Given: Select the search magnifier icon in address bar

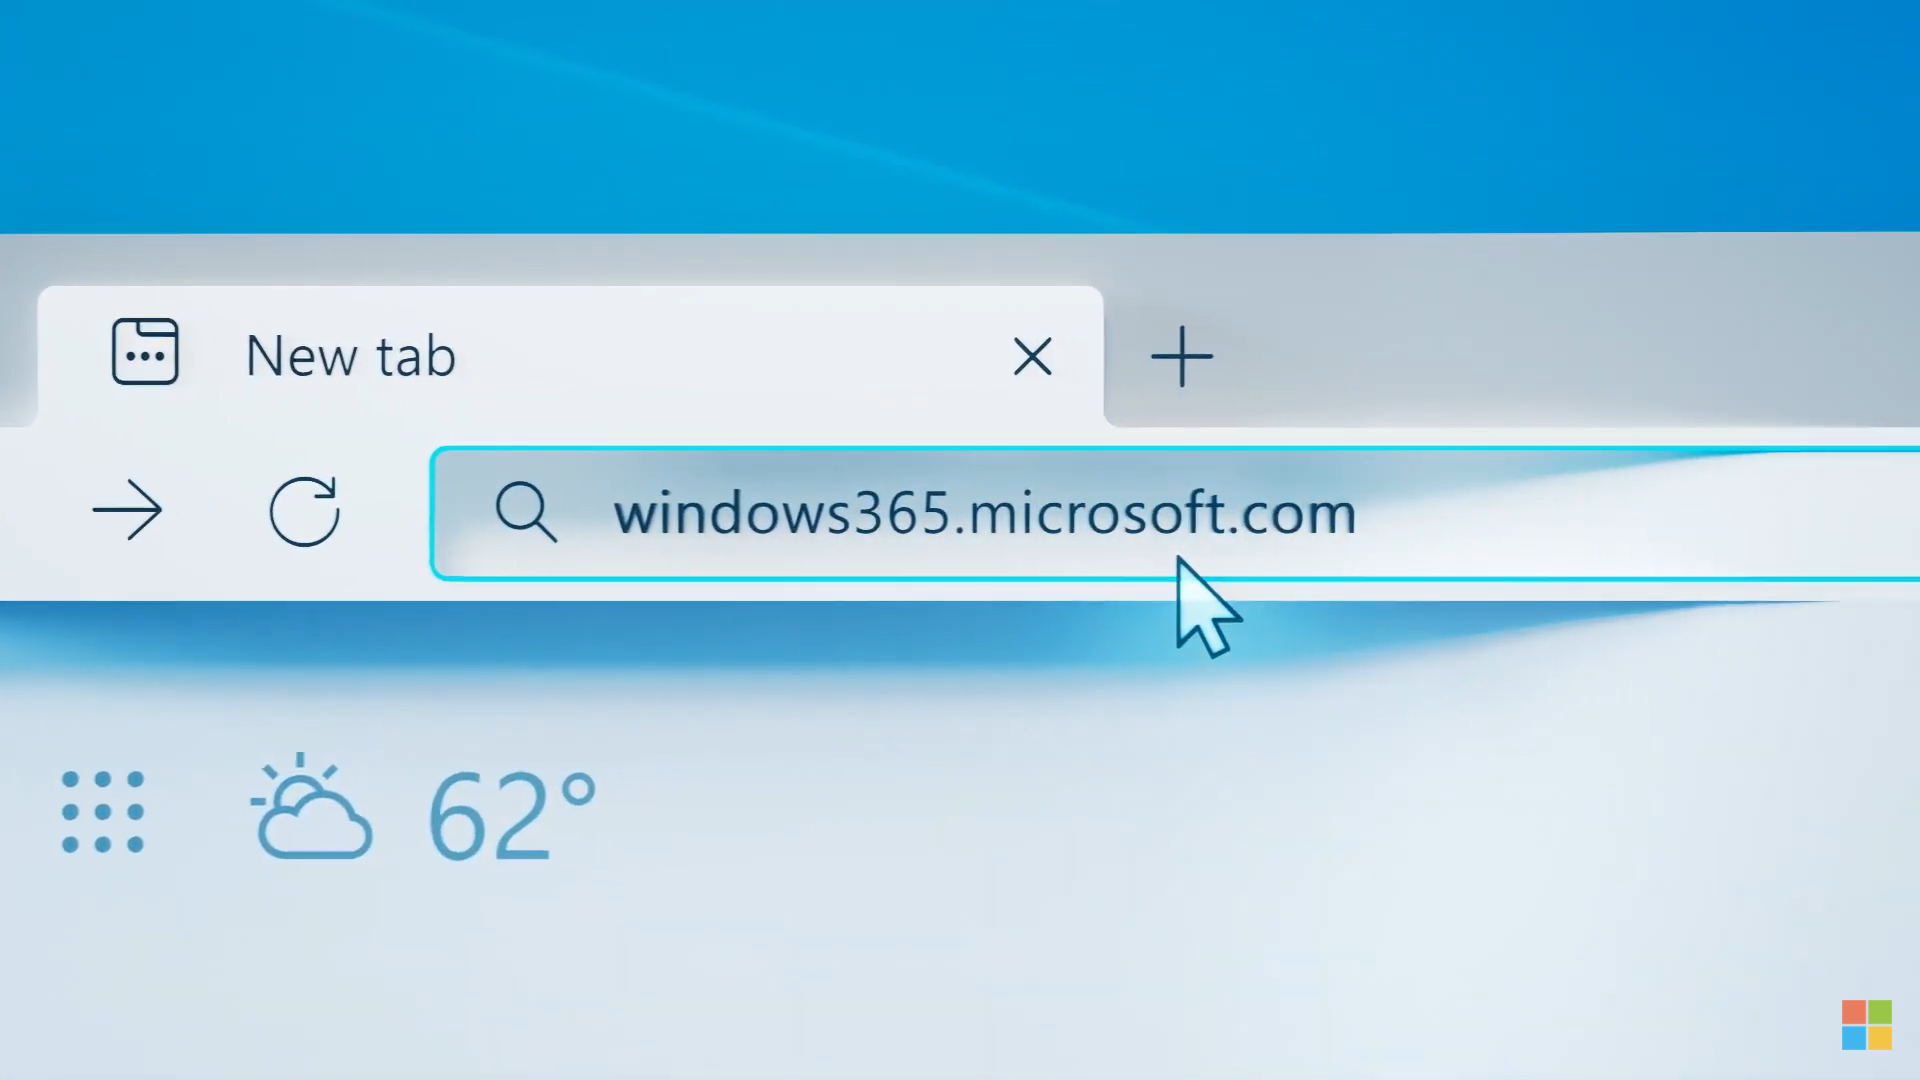Looking at the screenshot, I should 527,513.
